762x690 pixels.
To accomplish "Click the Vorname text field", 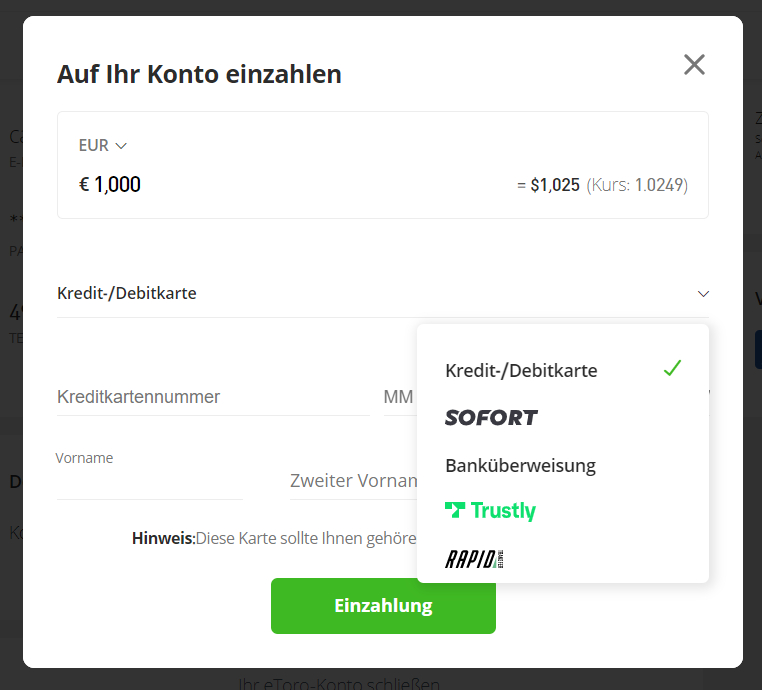I will (x=150, y=480).
